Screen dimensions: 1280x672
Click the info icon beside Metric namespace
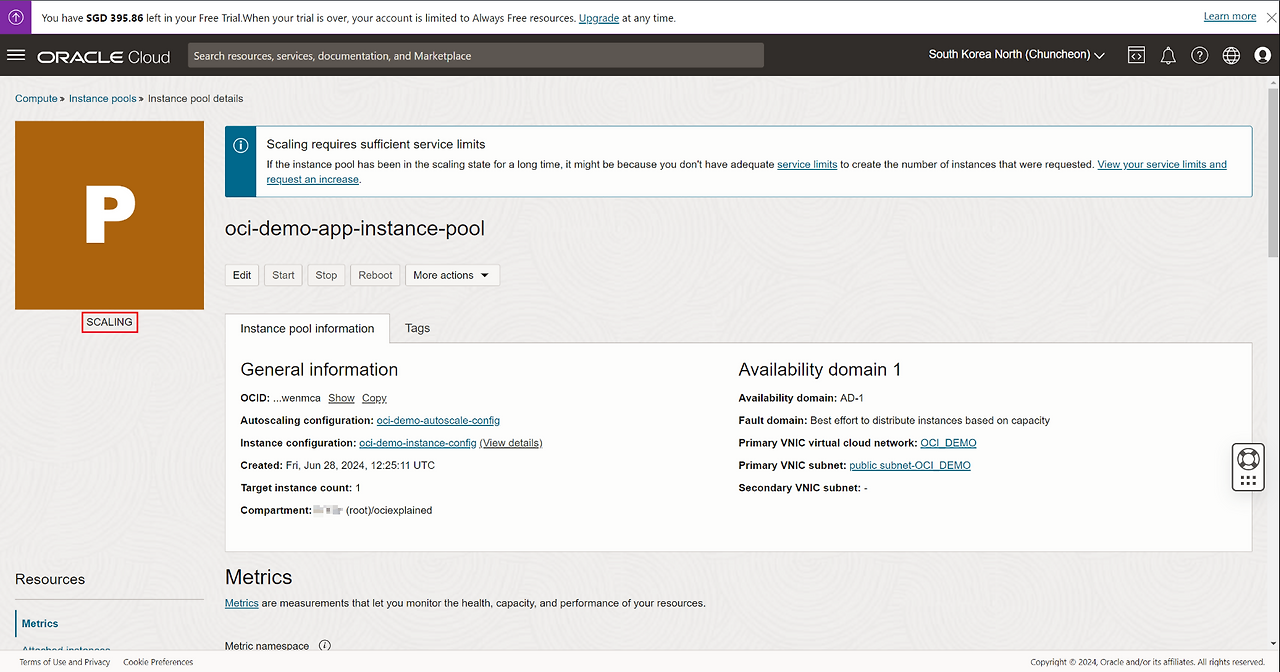click(324, 646)
